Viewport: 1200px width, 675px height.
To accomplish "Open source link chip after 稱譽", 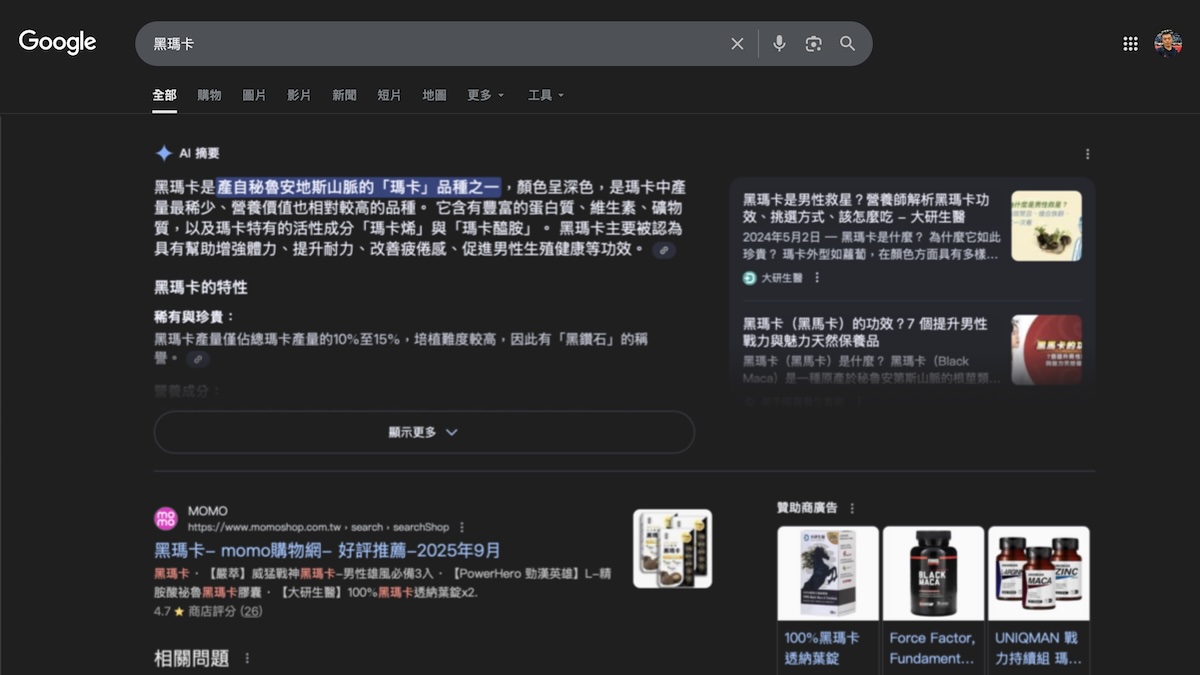I will tap(197, 359).
